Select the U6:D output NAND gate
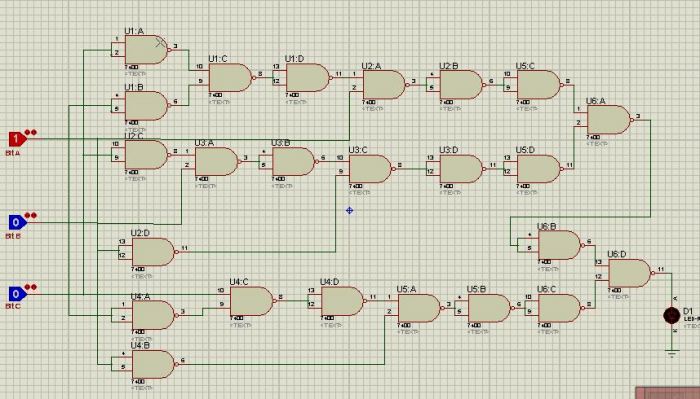Viewport: 700px width, 399px height. pyautogui.click(x=630, y=273)
